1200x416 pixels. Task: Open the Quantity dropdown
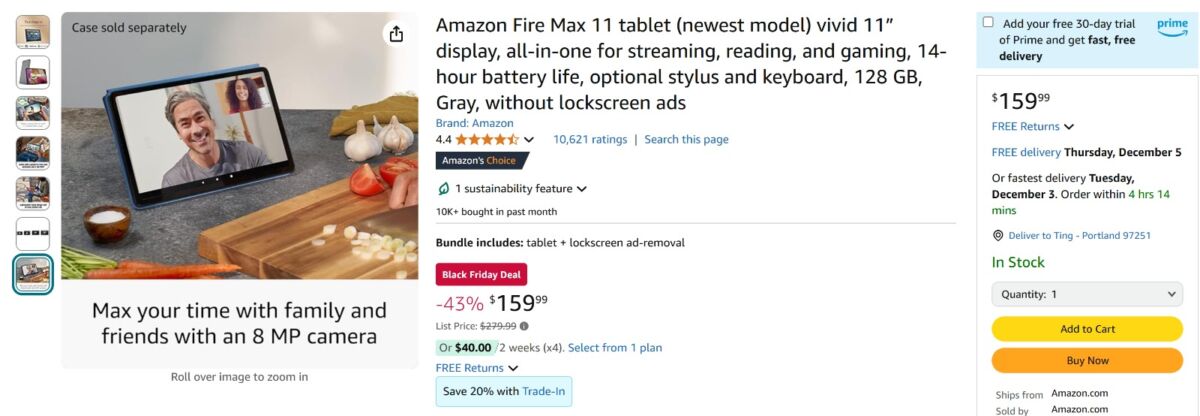click(x=1087, y=295)
